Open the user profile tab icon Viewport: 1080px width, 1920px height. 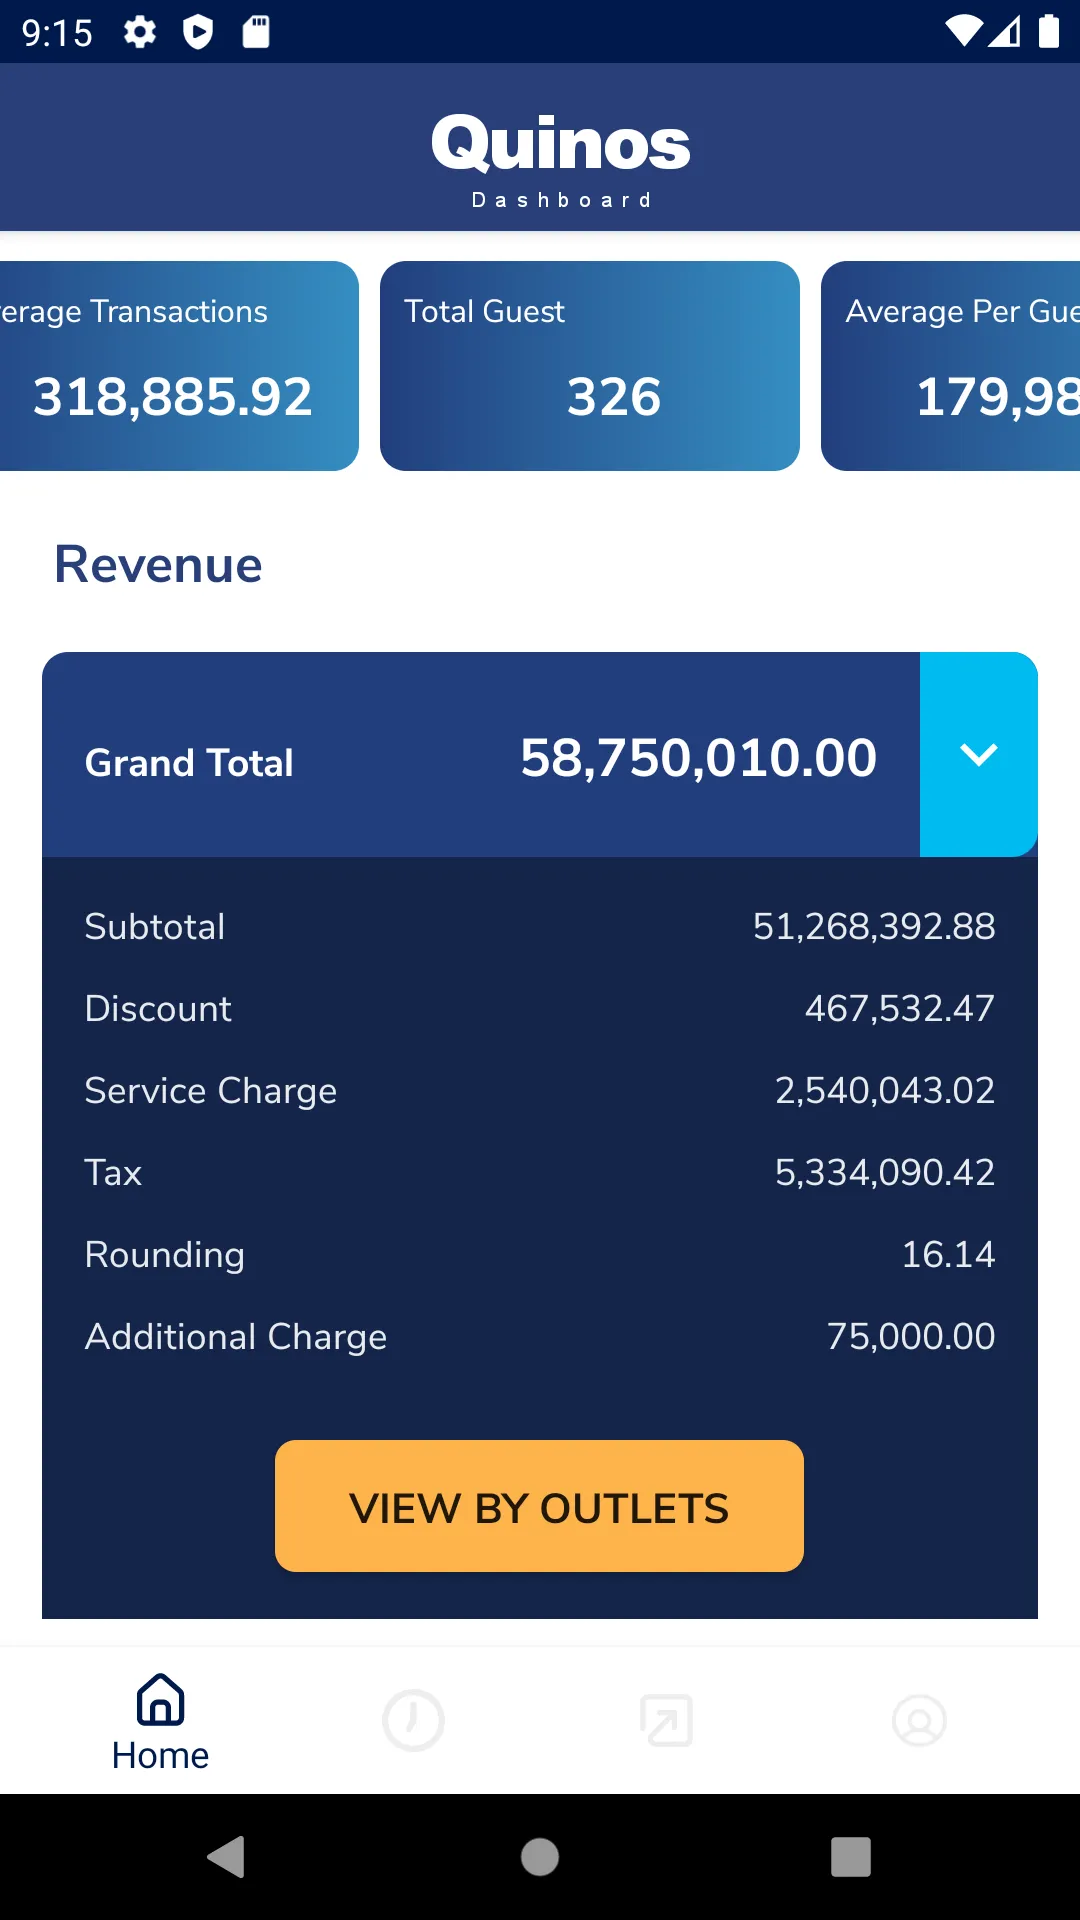[x=919, y=1721]
